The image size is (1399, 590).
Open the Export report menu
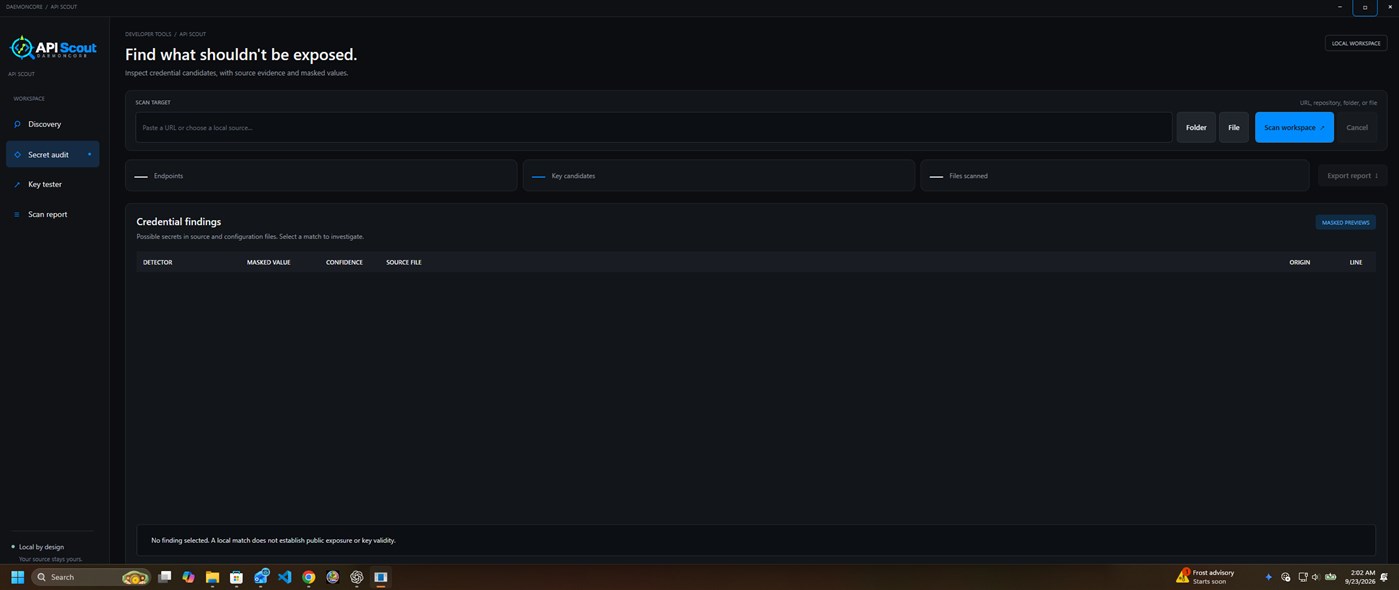tap(1352, 176)
